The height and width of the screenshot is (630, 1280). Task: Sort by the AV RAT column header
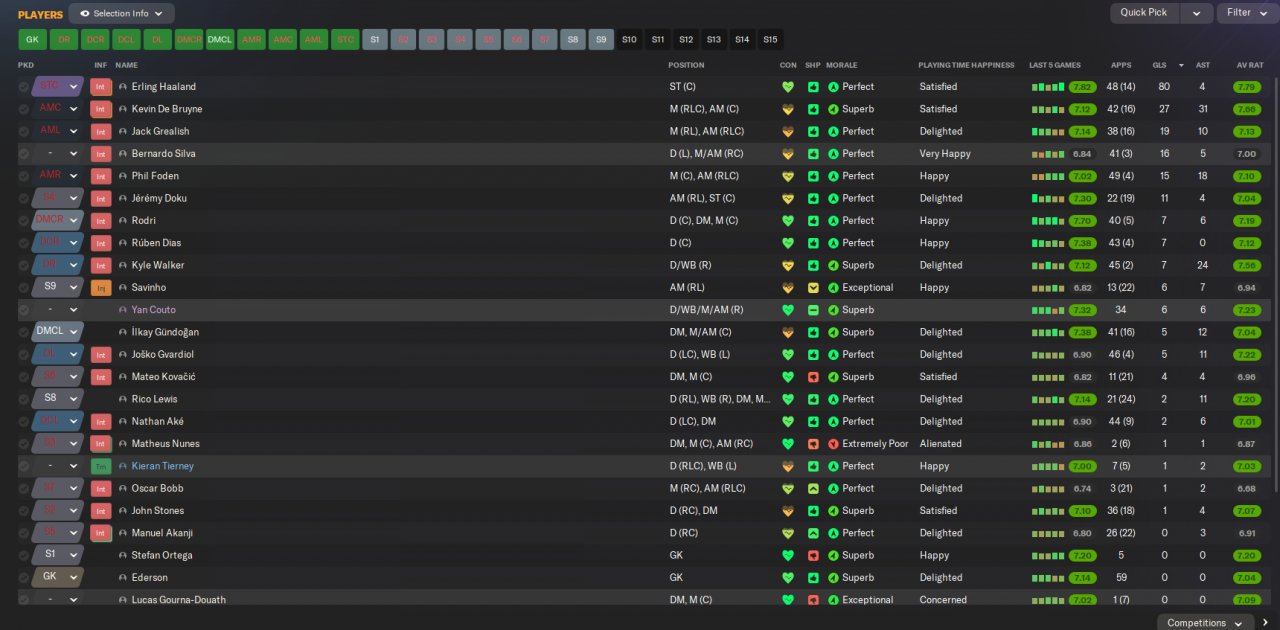[x=1250, y=65]
